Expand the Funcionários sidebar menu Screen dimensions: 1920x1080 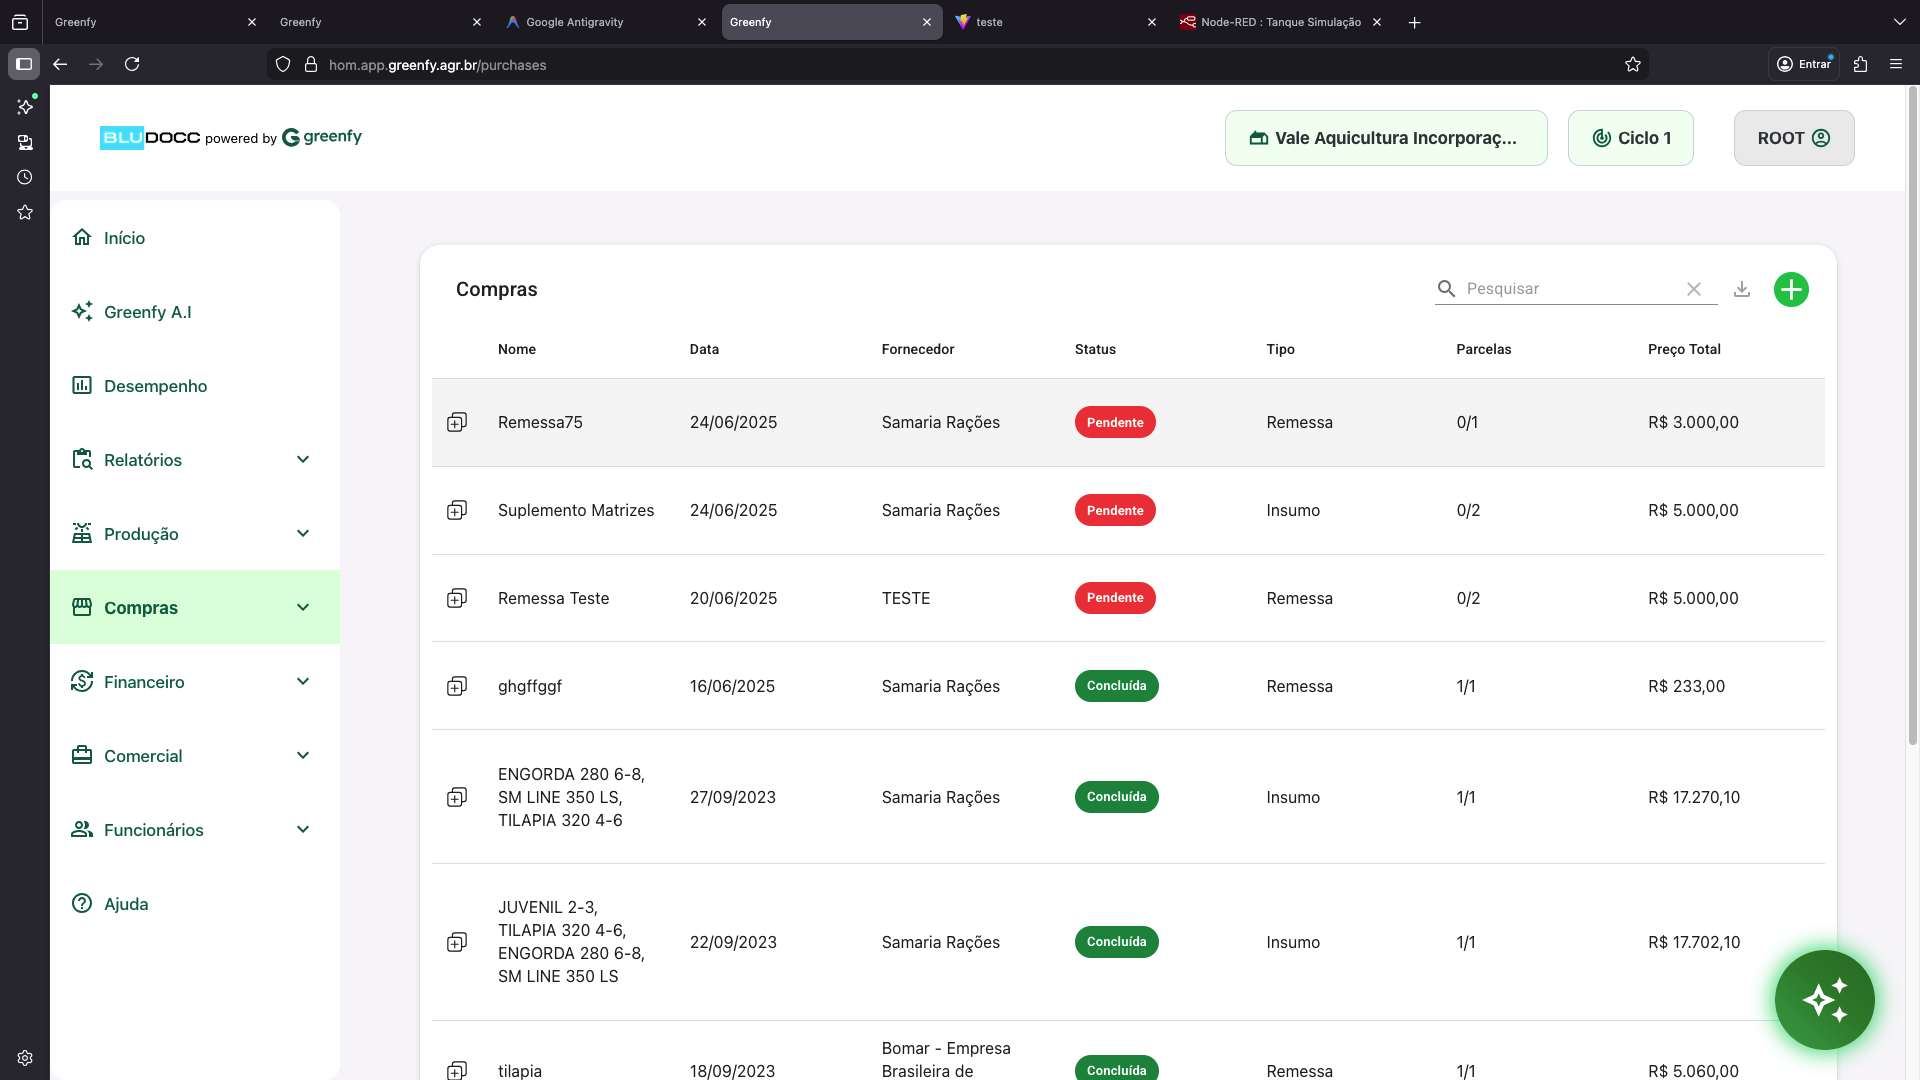(303, 830)
